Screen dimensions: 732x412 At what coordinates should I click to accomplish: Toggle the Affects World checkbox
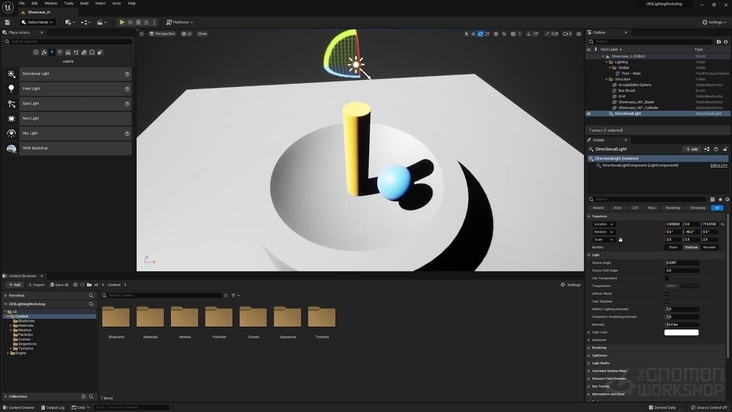click(x=668, y=293)
